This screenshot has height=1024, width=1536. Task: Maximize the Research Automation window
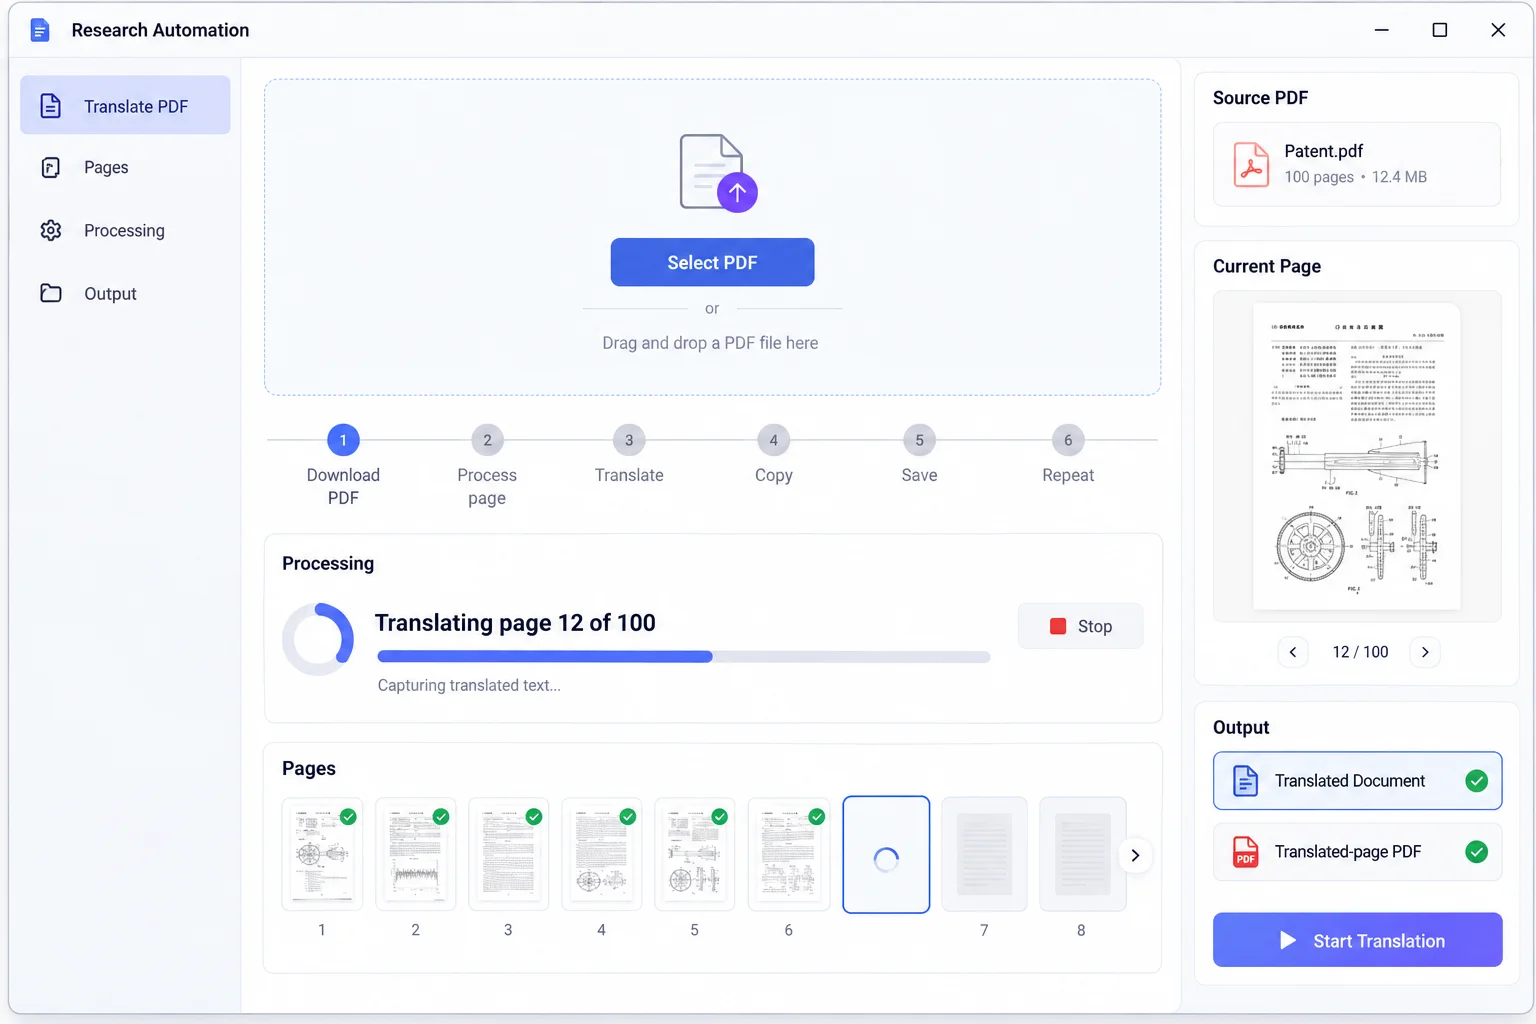(1440, 30)
